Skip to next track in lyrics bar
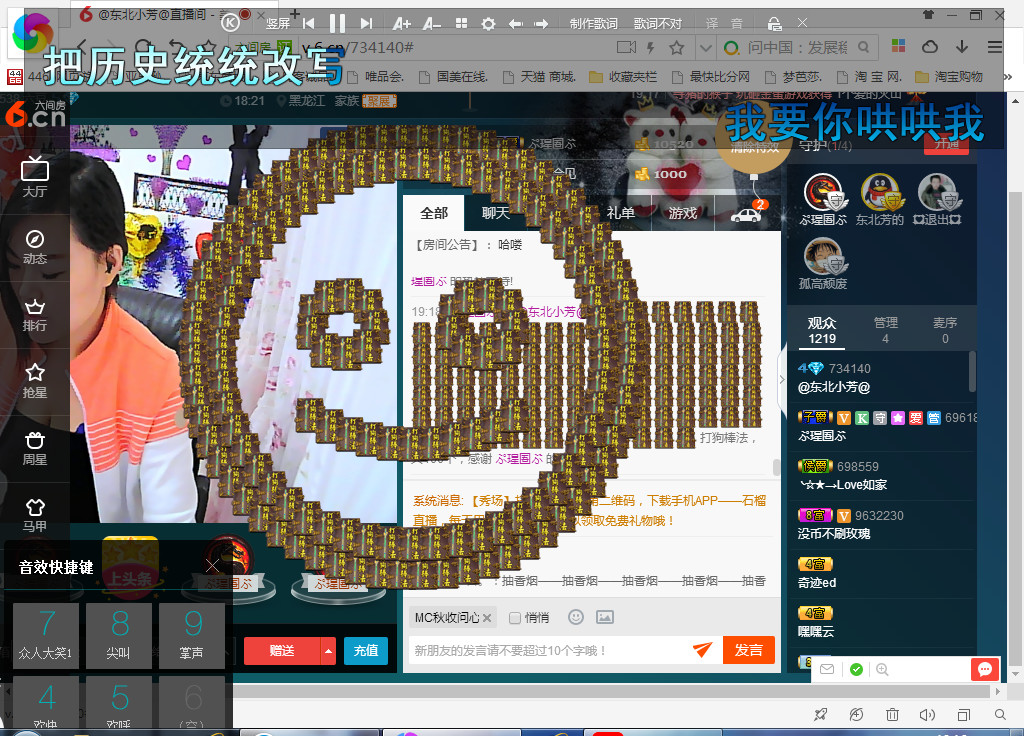Screen dimensions: 1024x736 (x=366, y=24)
